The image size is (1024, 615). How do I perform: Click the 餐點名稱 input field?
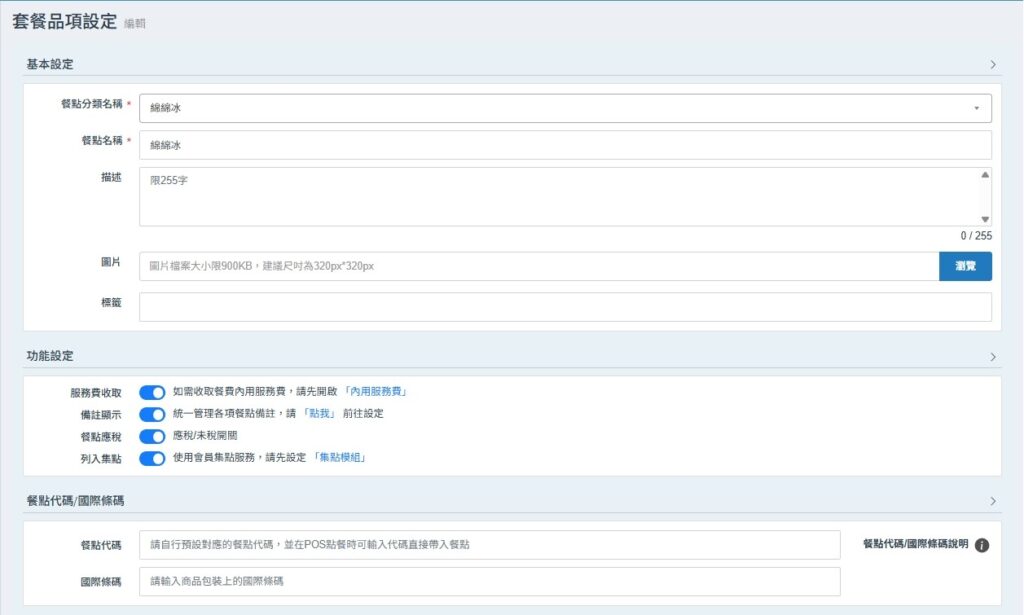(x=565, y=145)
